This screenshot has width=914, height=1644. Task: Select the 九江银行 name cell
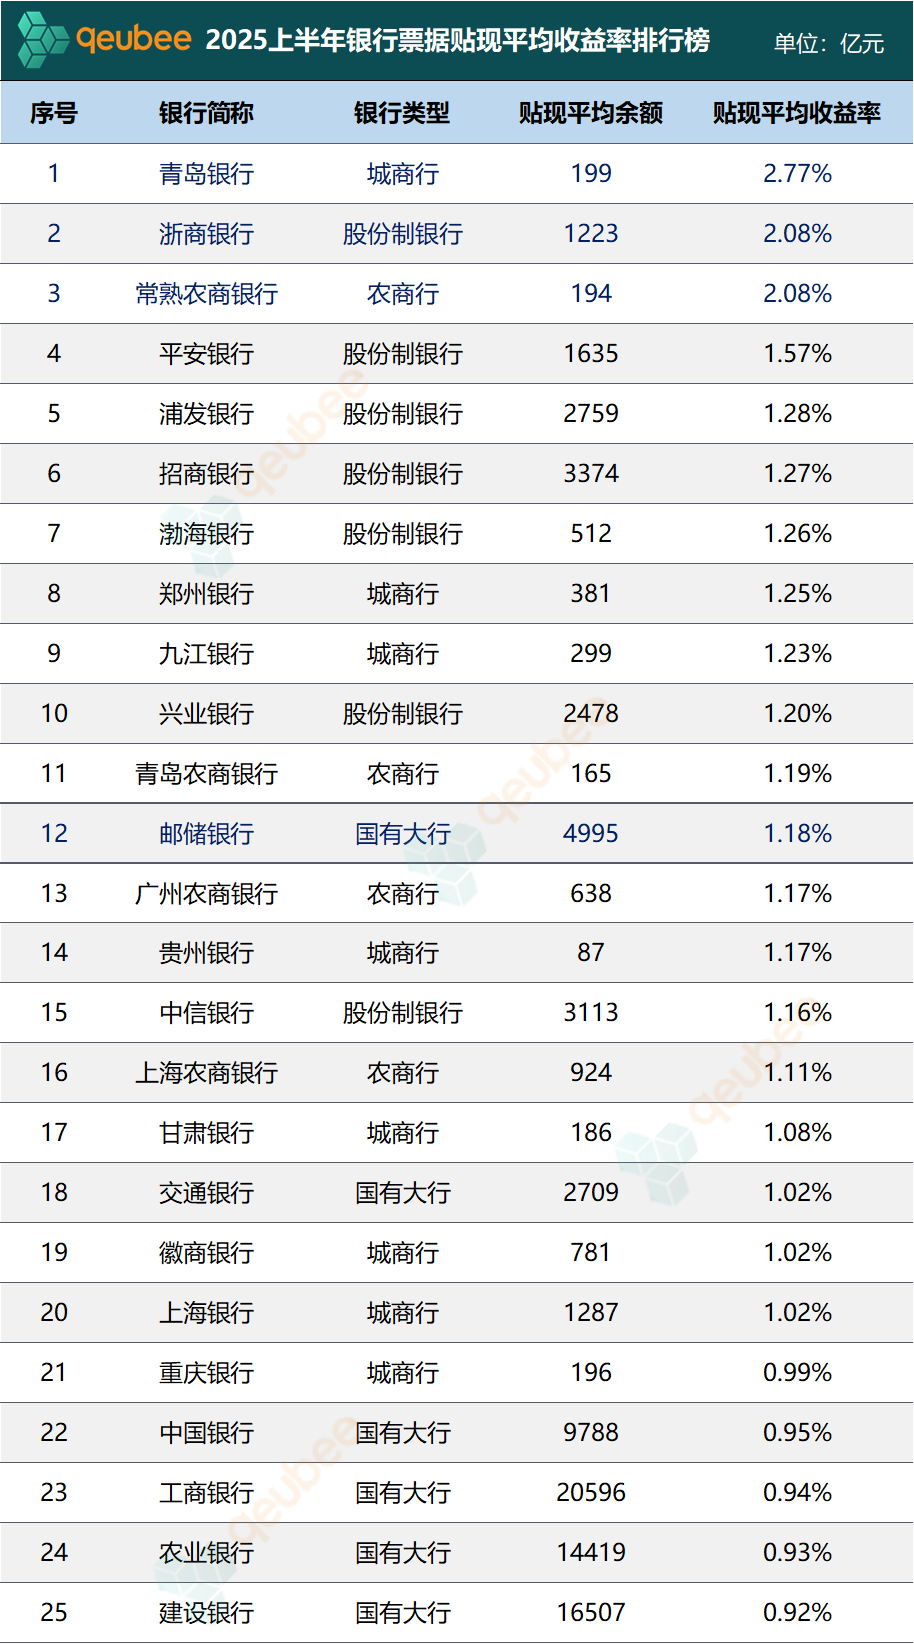(x=206, y=654)
